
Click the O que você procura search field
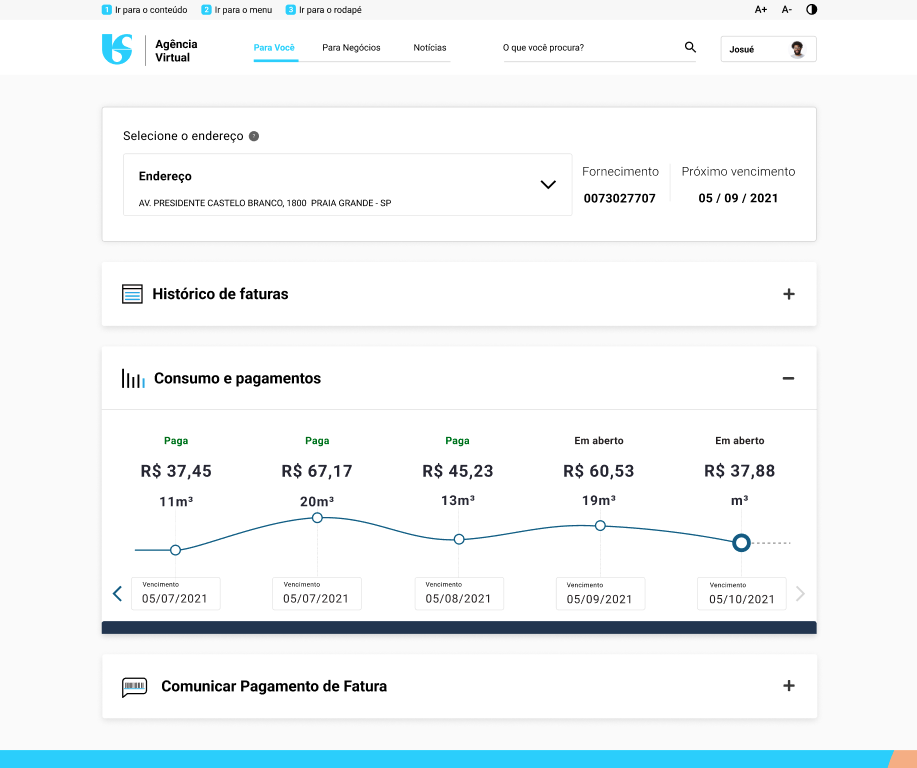click(x=590, y=48)
